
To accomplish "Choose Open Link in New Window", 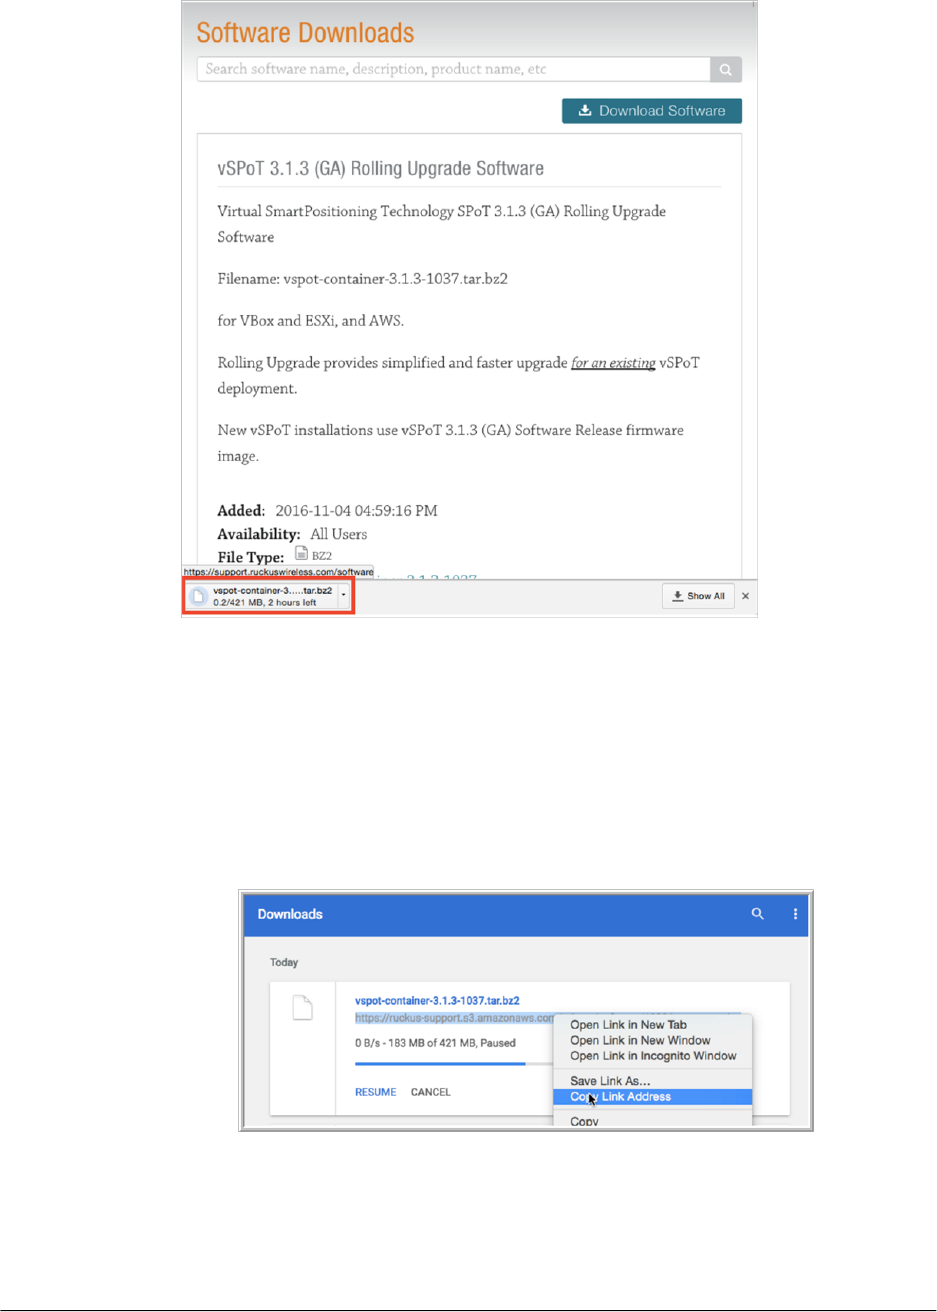I will point(651,1040).
